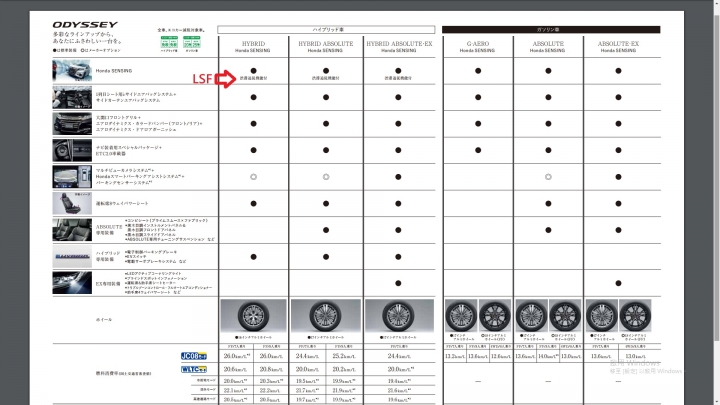Click the hybrid badge equipment thumbnail
The width and height of the screenshot is (720, 405).
coord(72,256)
